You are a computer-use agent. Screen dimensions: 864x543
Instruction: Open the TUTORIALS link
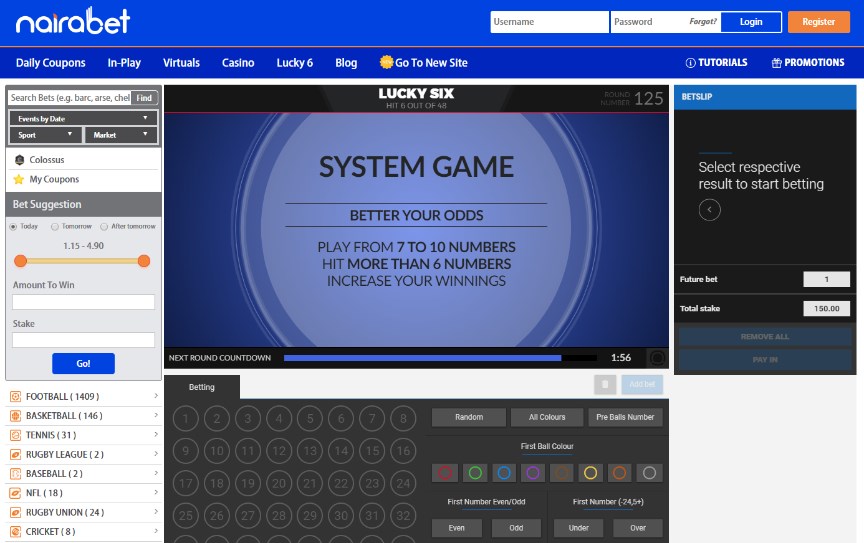click(x=716, y=62)
